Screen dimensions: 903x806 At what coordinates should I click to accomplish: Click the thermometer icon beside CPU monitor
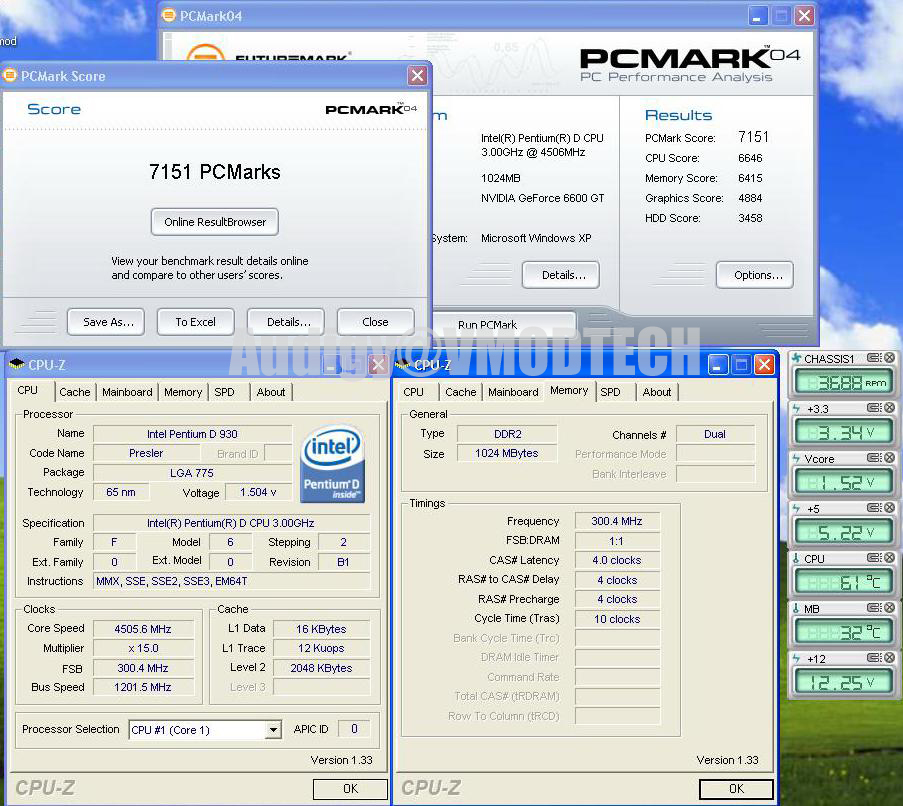(x=796, y=559)
